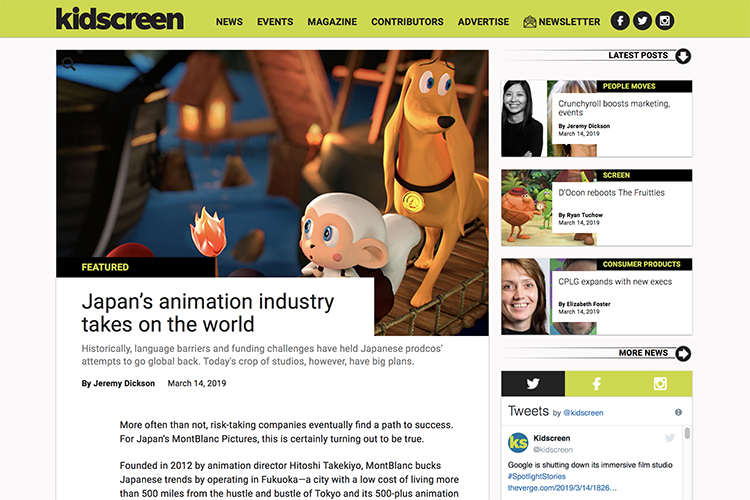The image size is (750, 500).
Task: Switch to the Facebook feed tab
Action: coord(596,383)
